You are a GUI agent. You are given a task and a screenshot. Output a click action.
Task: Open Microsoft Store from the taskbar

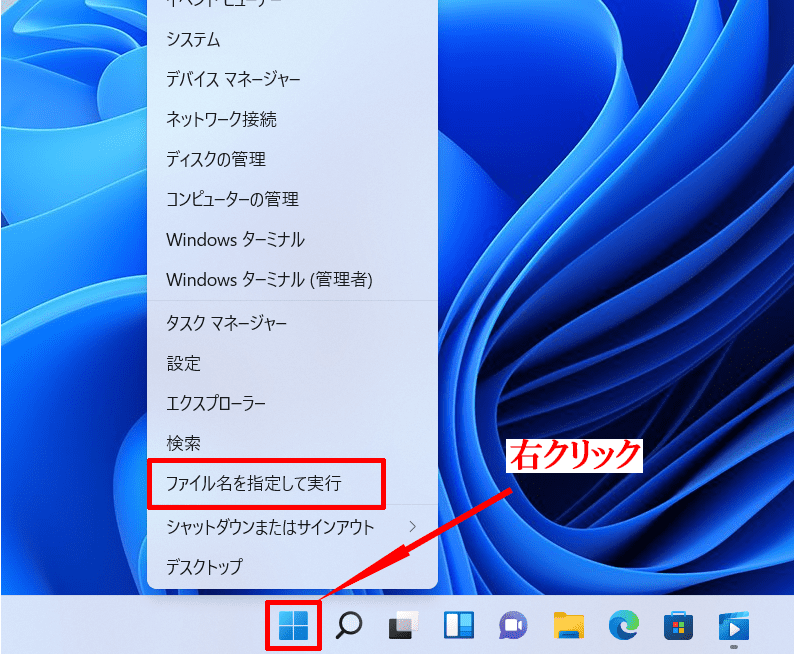tap(679, 626)
